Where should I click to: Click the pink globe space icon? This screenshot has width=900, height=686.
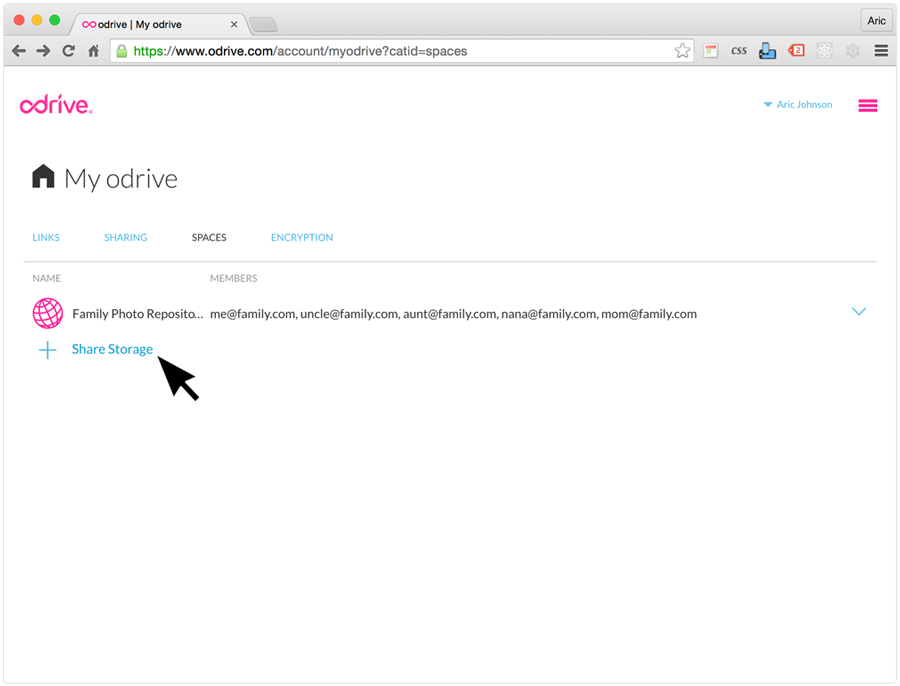[x=48, y=313]
